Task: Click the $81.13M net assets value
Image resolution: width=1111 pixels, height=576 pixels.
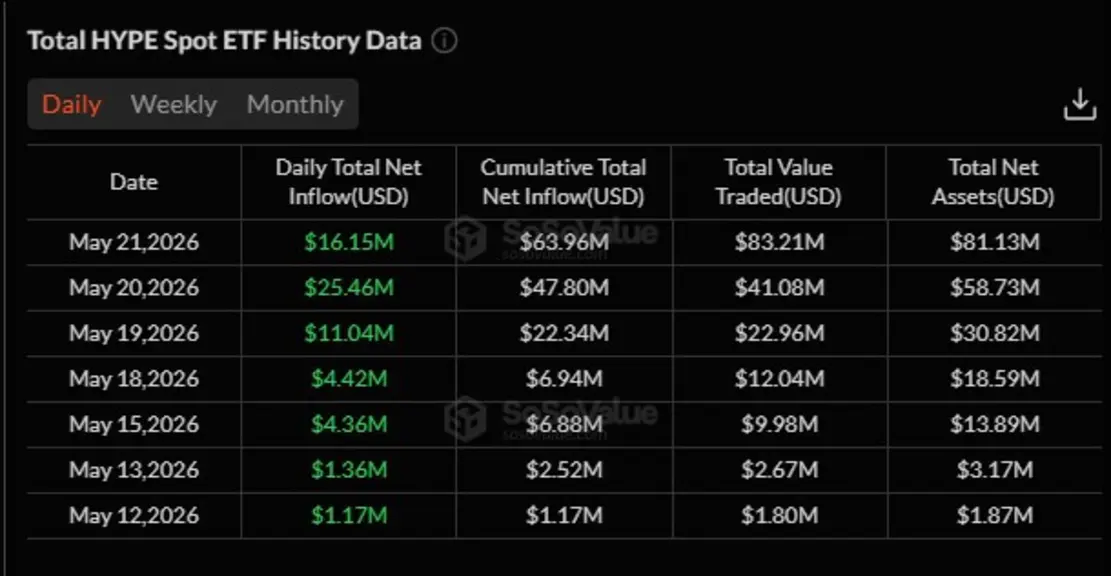Action: 995,242
